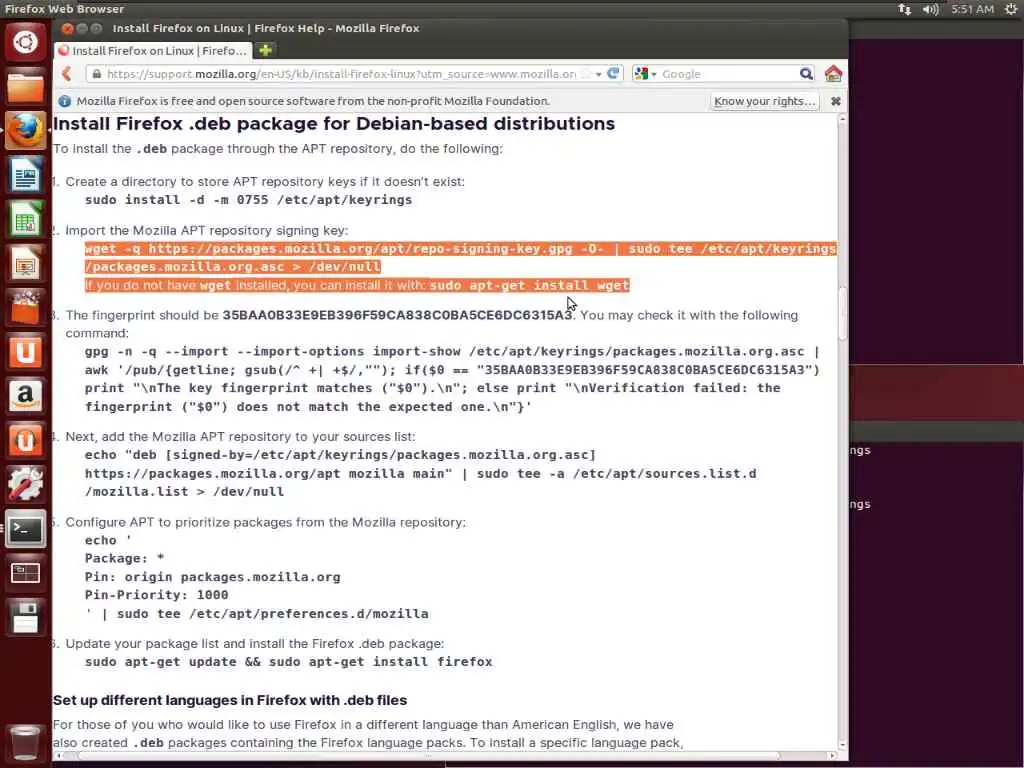Image resolution: width=1024 pixels, height=768 pixels.
Task: Click the 5:51 AM clock indicator
Action: [x=972, y=9]
